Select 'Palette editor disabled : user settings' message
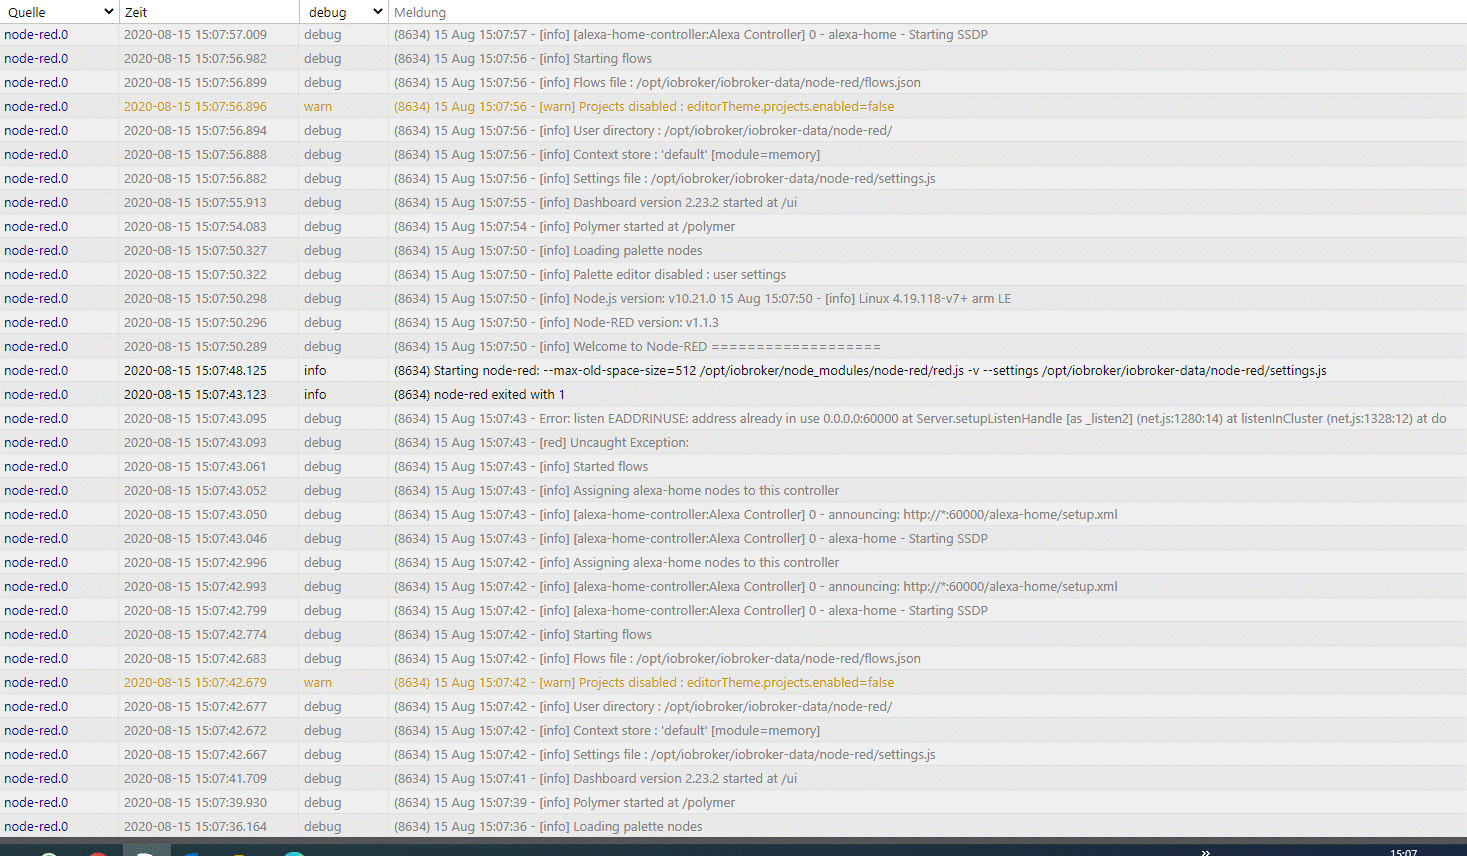This screenshot has height=856, width=1467. pos(590,275)
